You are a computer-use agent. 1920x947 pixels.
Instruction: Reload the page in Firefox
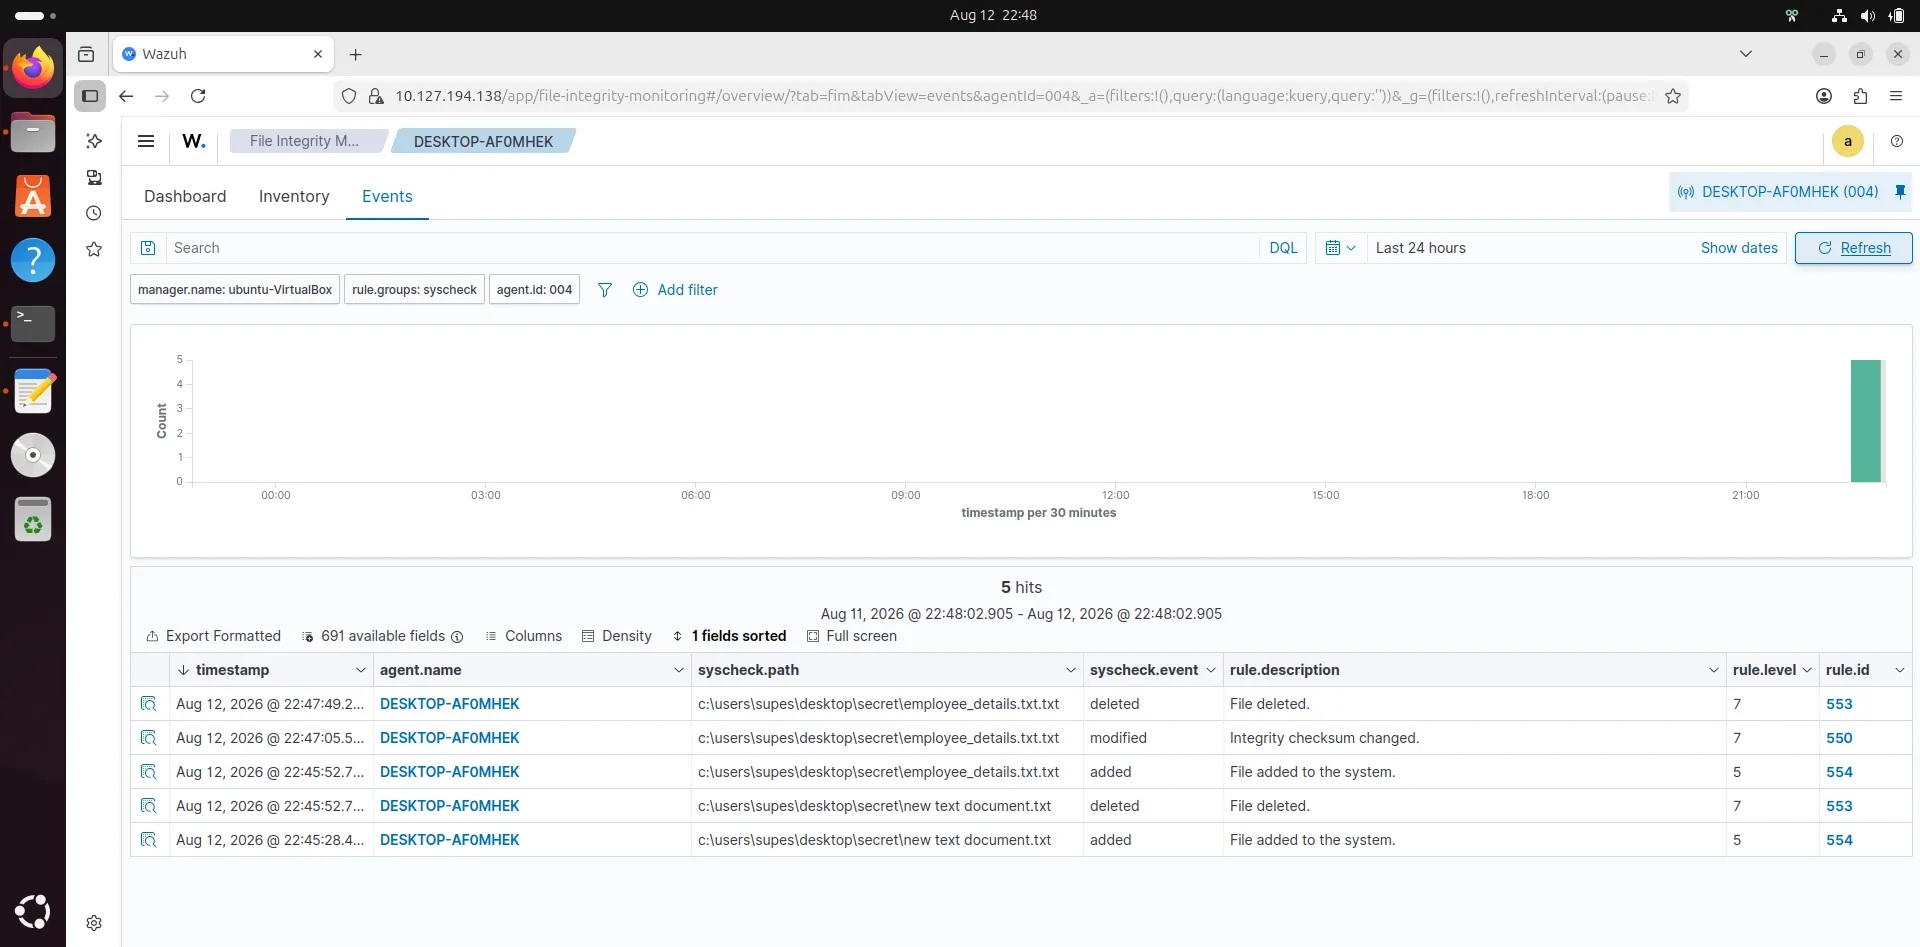pyautogui.click(x=198, y=96)
